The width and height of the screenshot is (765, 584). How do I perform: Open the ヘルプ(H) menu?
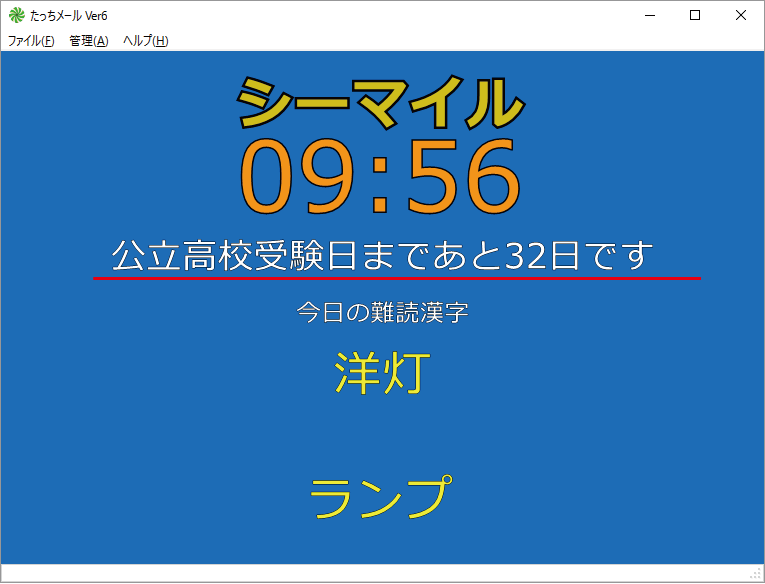tap(145, 41)
